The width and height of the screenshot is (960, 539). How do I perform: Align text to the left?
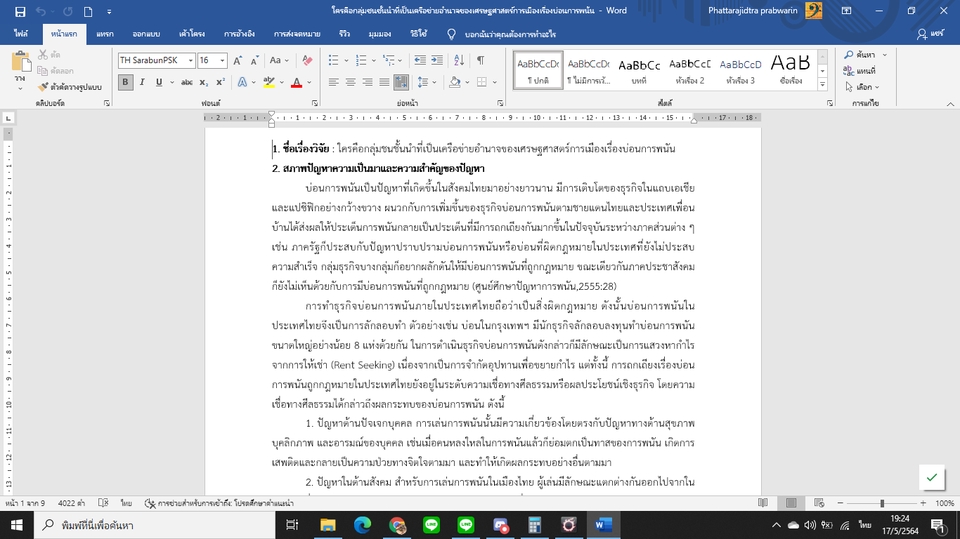[x=334, y=82]
